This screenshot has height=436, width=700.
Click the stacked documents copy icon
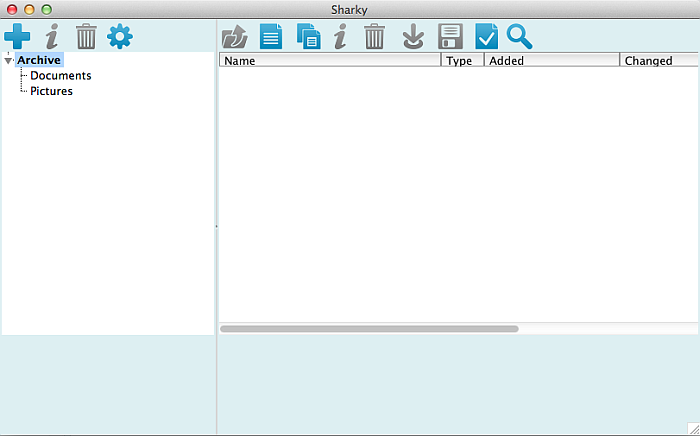click(308, 38)
